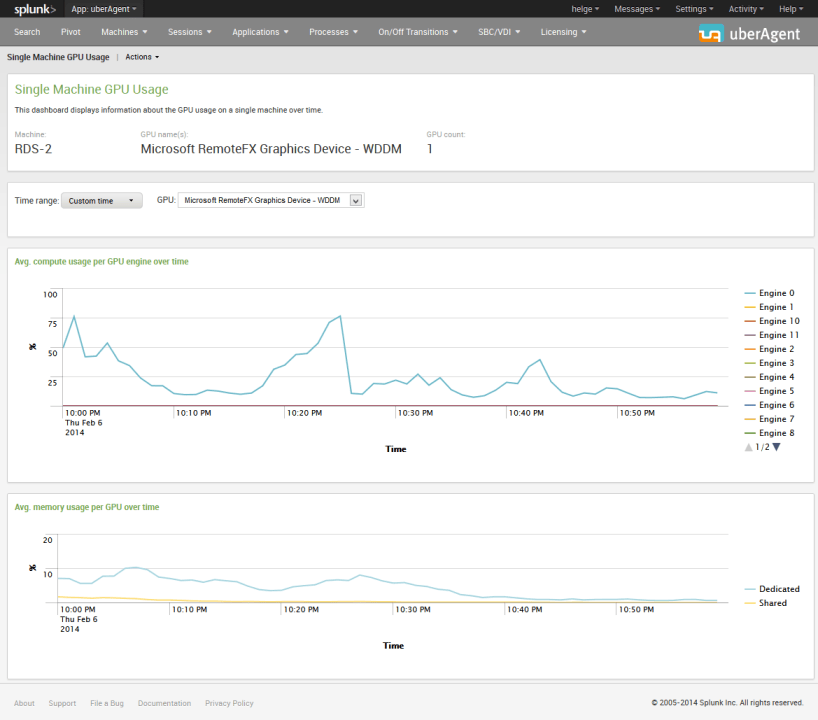Click the uberAgent logo icon
Viewport: 818px width, 720px height.
click(711, 33)
